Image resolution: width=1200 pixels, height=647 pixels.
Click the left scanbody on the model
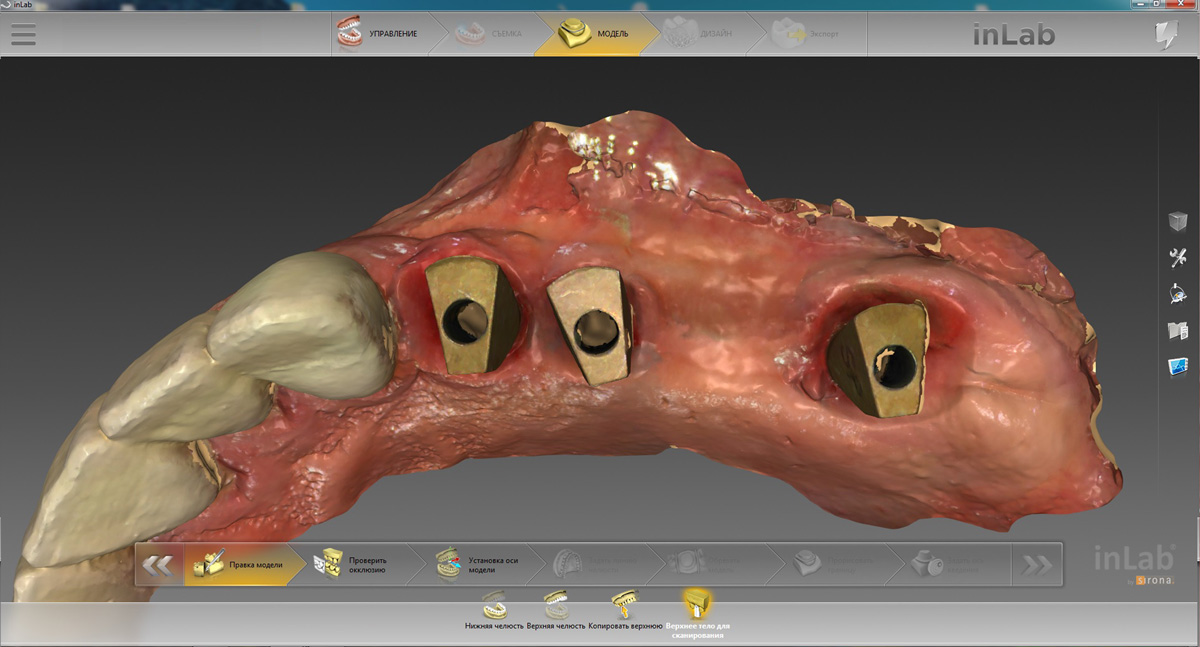[470, 315]
